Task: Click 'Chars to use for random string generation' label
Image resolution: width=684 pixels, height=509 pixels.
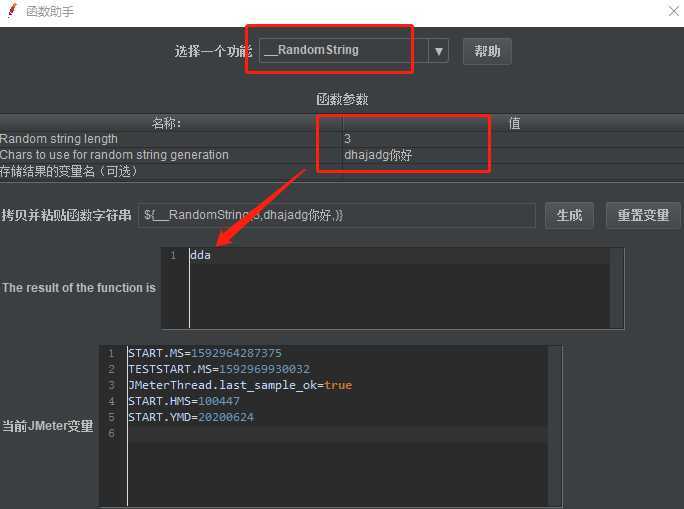Action: [x=114, y=155]
